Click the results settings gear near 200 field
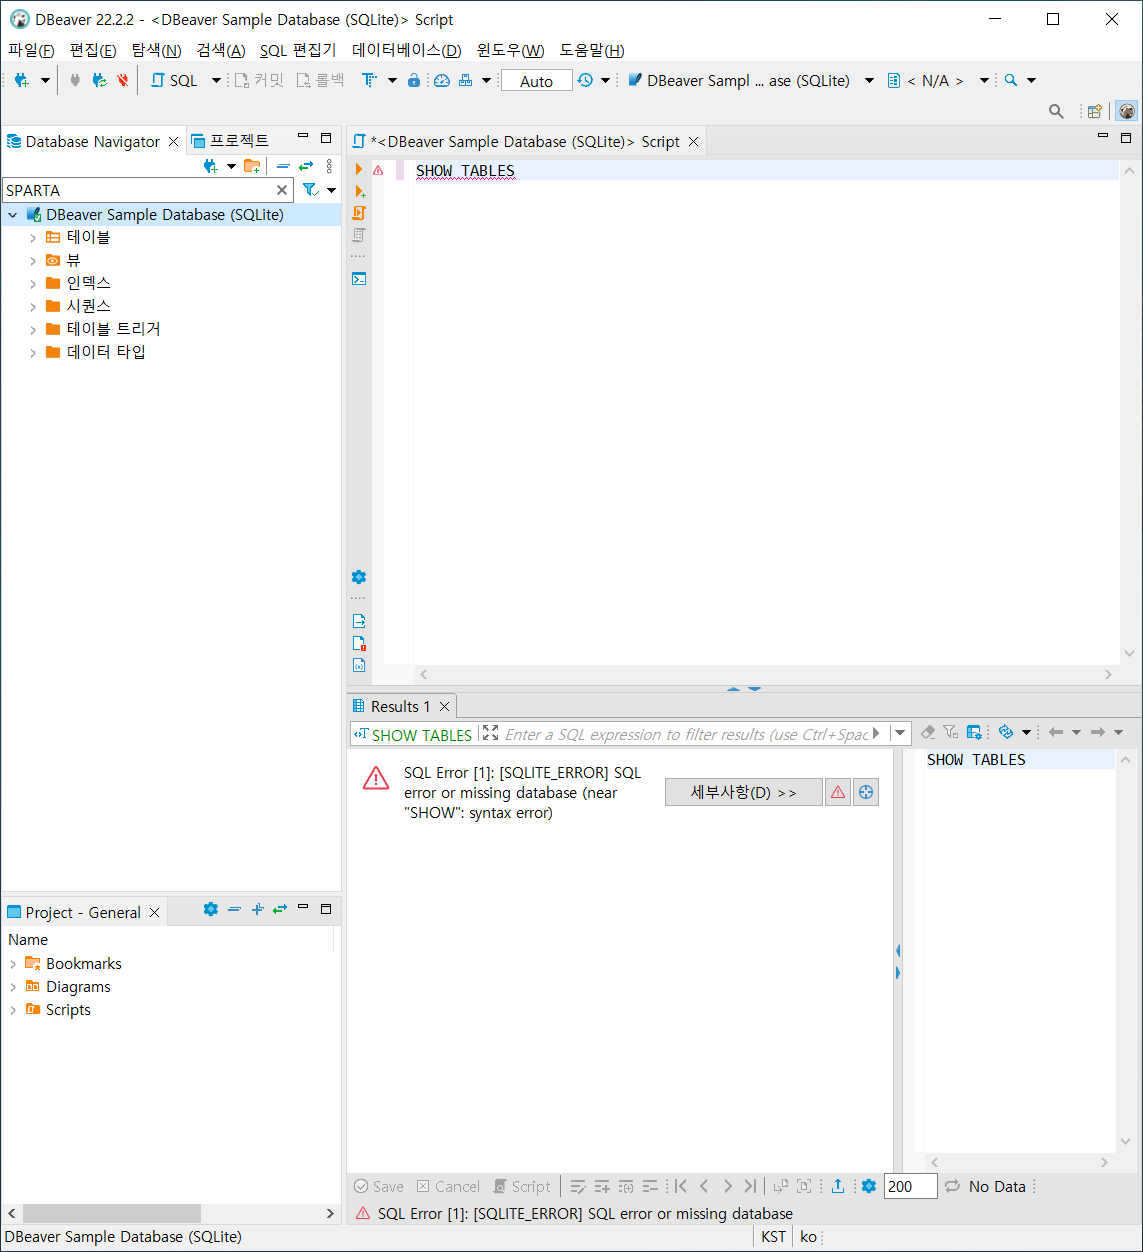 pos(868,1186)
